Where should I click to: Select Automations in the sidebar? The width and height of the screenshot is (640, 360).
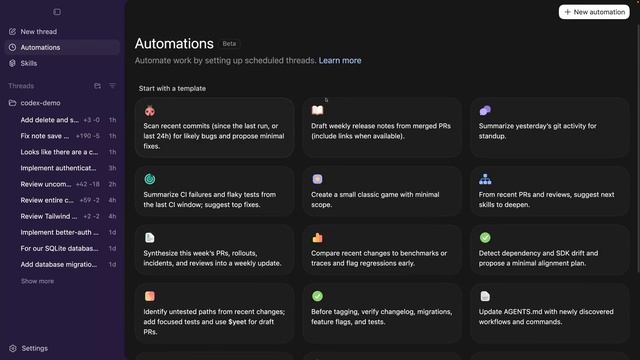(62, 47)
